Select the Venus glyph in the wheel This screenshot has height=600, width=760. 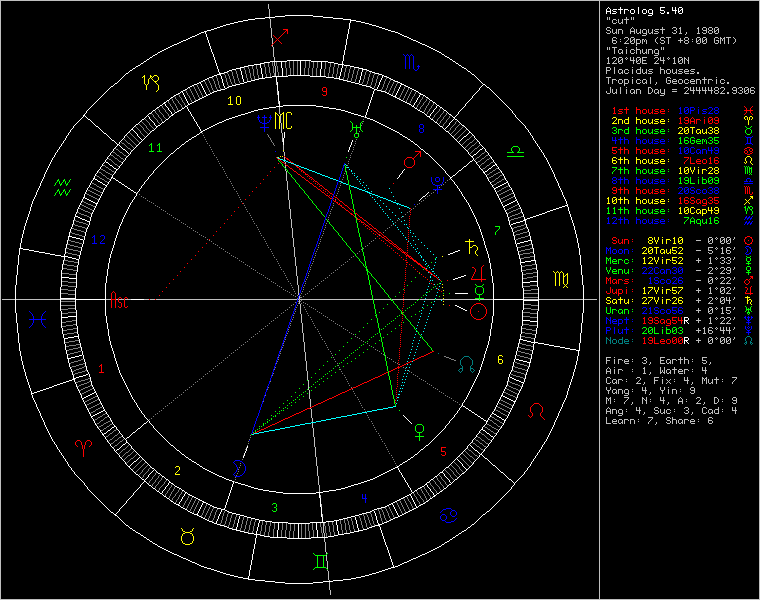coord(420,431)
